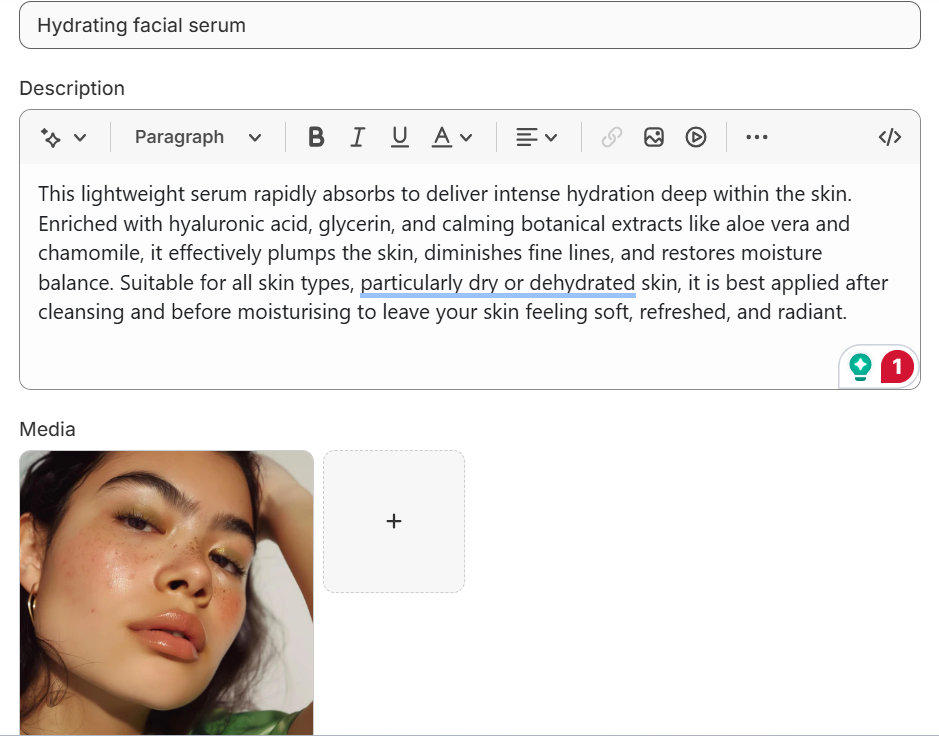Switch to HTML code view

889,137
